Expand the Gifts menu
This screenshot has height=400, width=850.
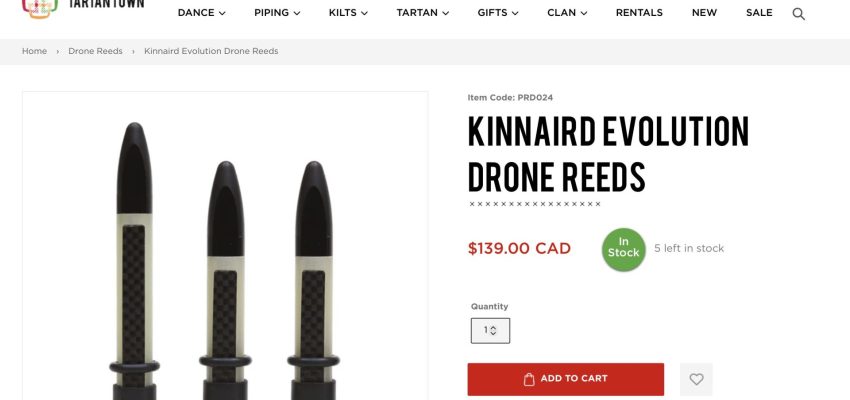coord(498,13)
